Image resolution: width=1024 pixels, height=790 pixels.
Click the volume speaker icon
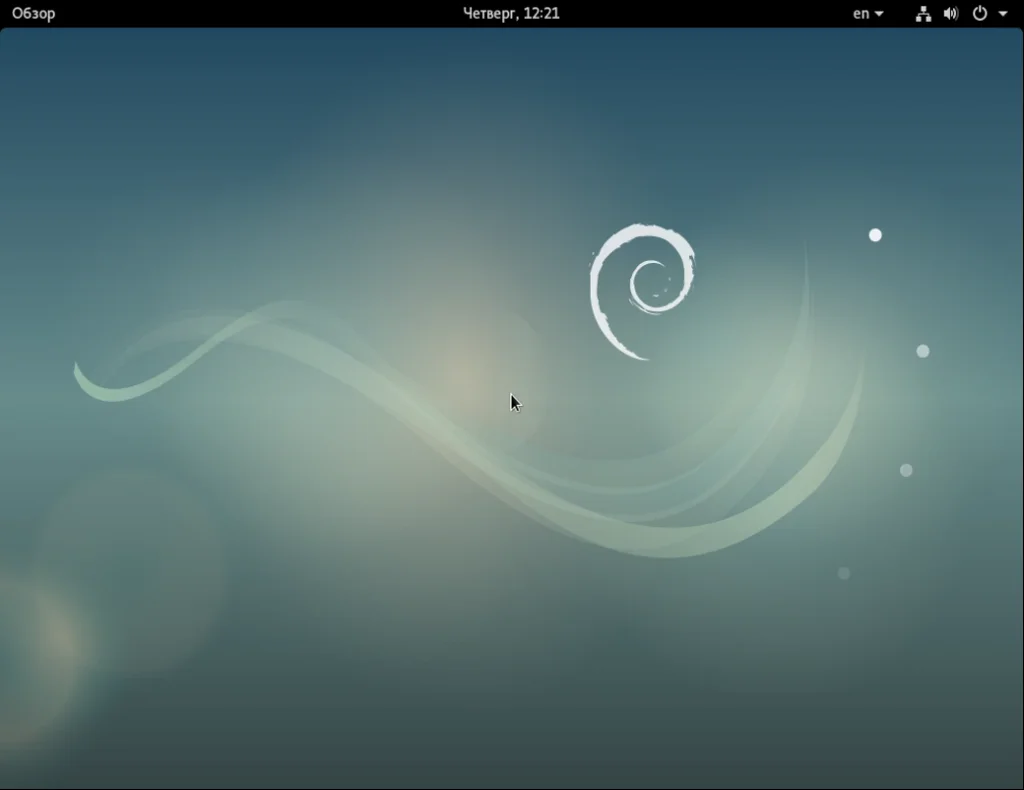tap(951, 14)
